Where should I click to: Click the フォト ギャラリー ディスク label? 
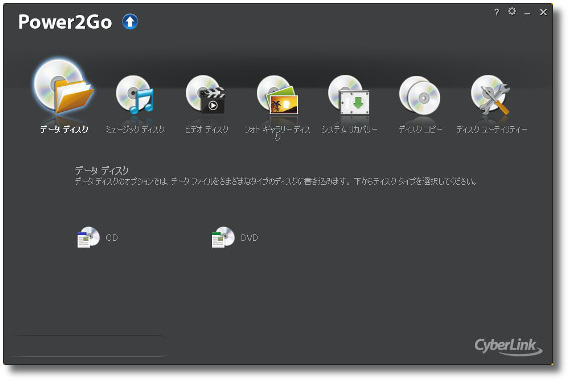(277, 133)
